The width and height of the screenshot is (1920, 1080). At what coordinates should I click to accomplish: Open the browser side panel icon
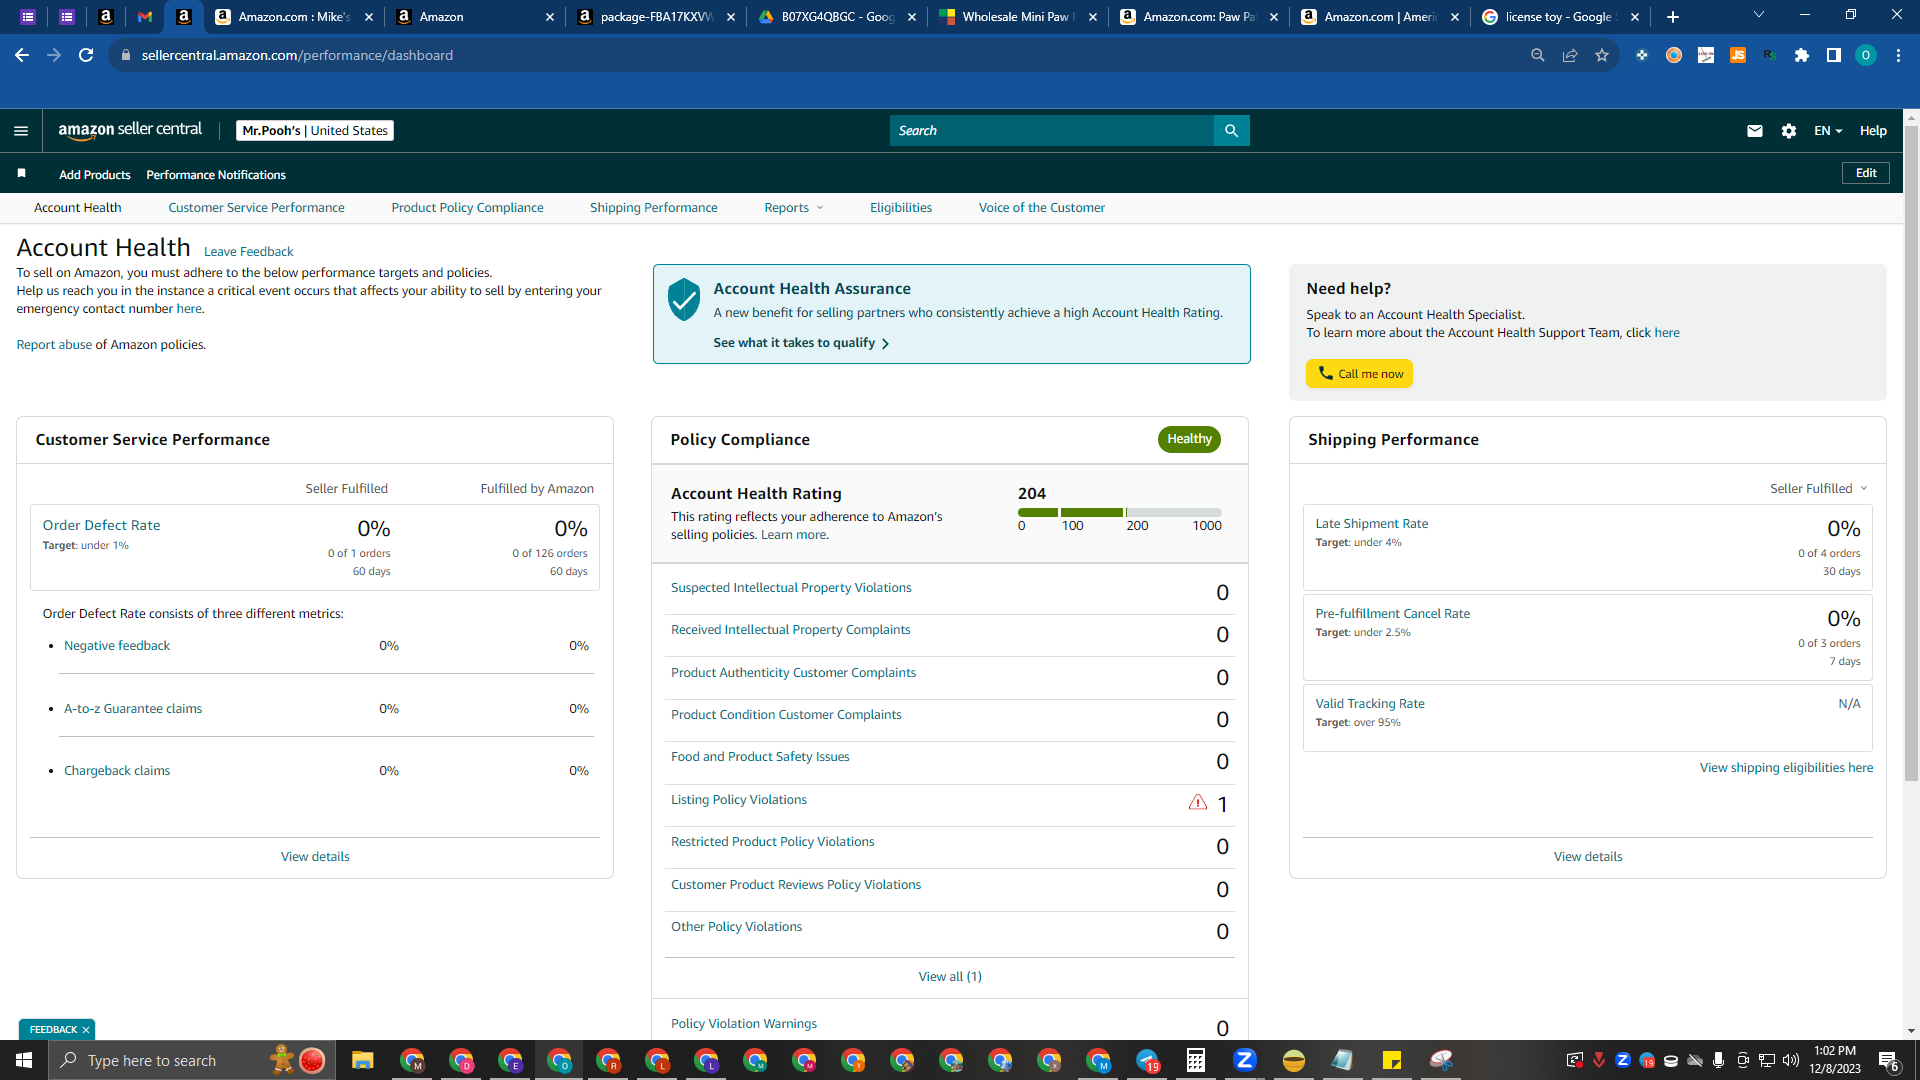click(x=1834, y=55)
